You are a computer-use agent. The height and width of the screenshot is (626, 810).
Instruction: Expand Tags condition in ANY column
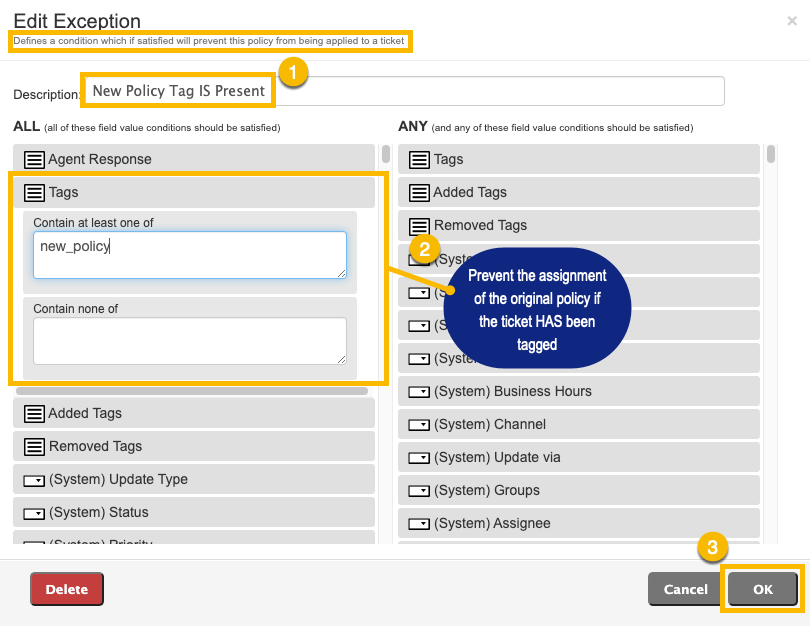click(x=579, y=159)
